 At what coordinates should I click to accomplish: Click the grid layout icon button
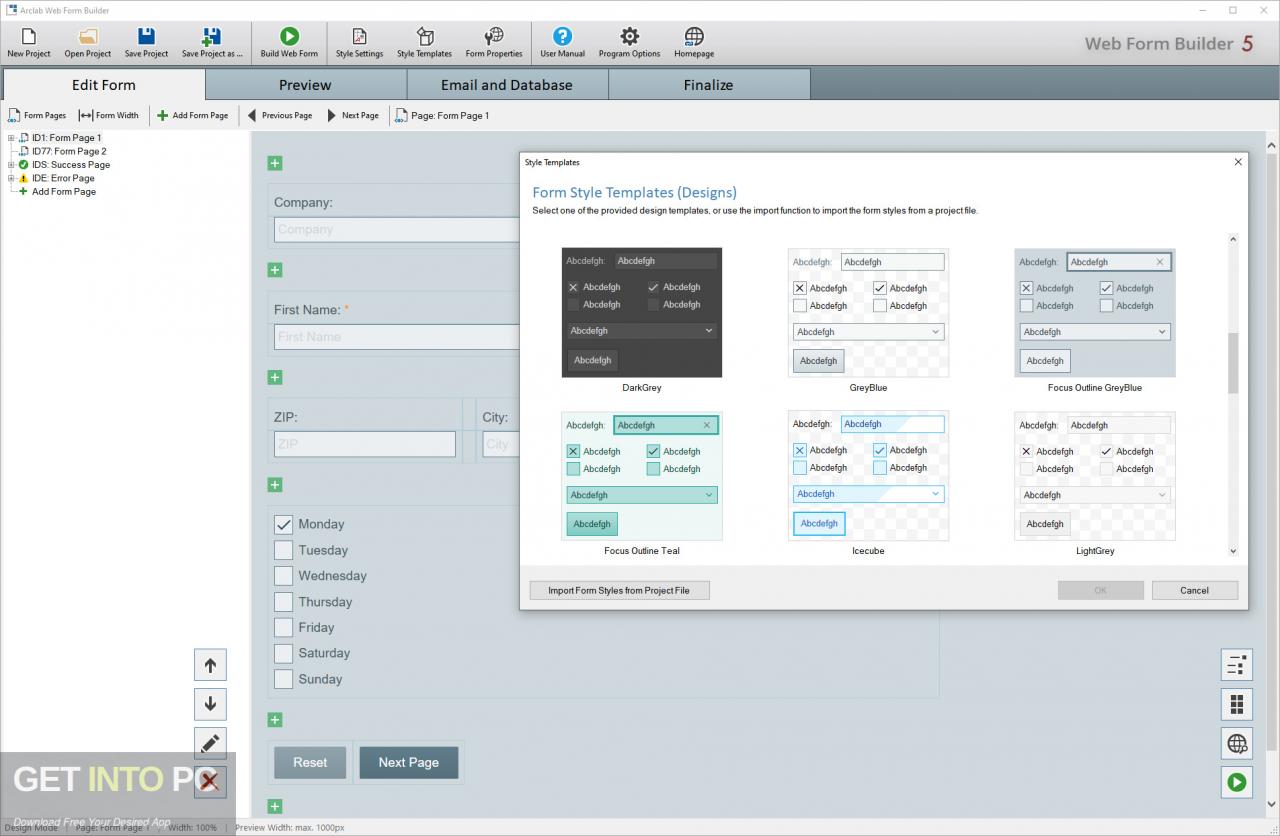[1237, 704]
